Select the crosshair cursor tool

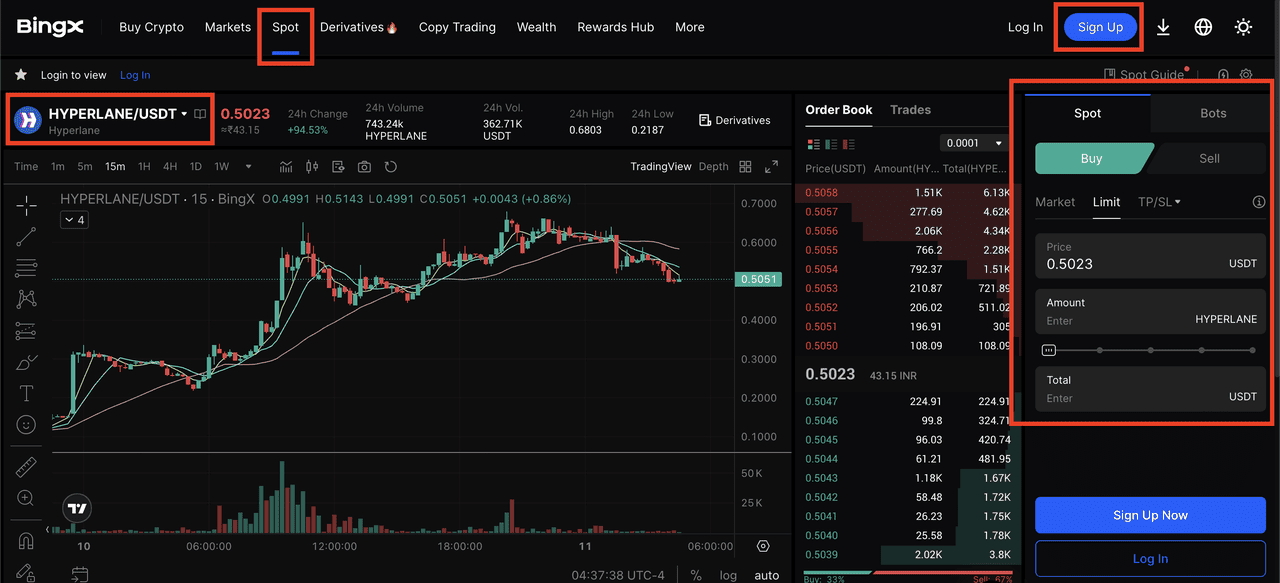26,206
